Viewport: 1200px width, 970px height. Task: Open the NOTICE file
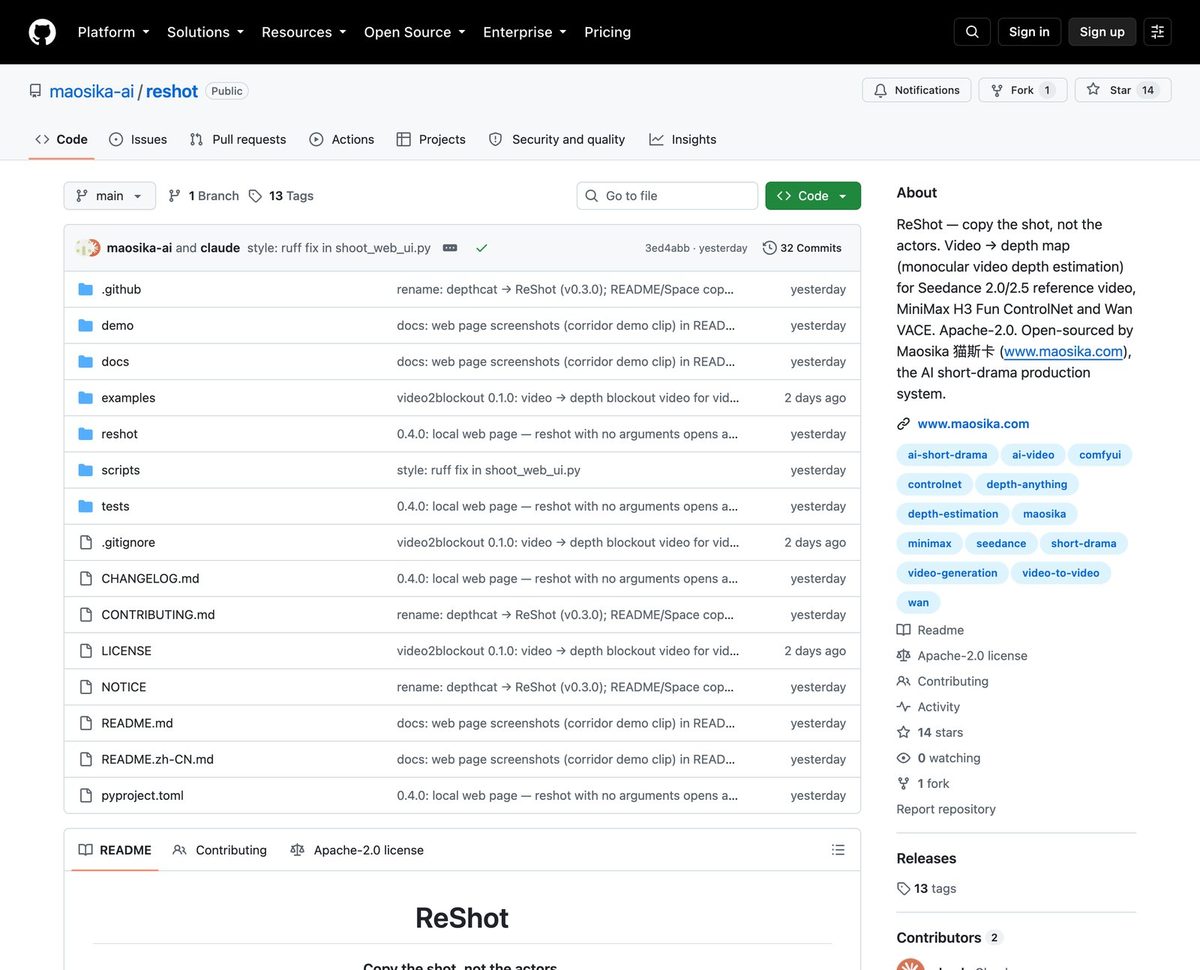[124, 687]
